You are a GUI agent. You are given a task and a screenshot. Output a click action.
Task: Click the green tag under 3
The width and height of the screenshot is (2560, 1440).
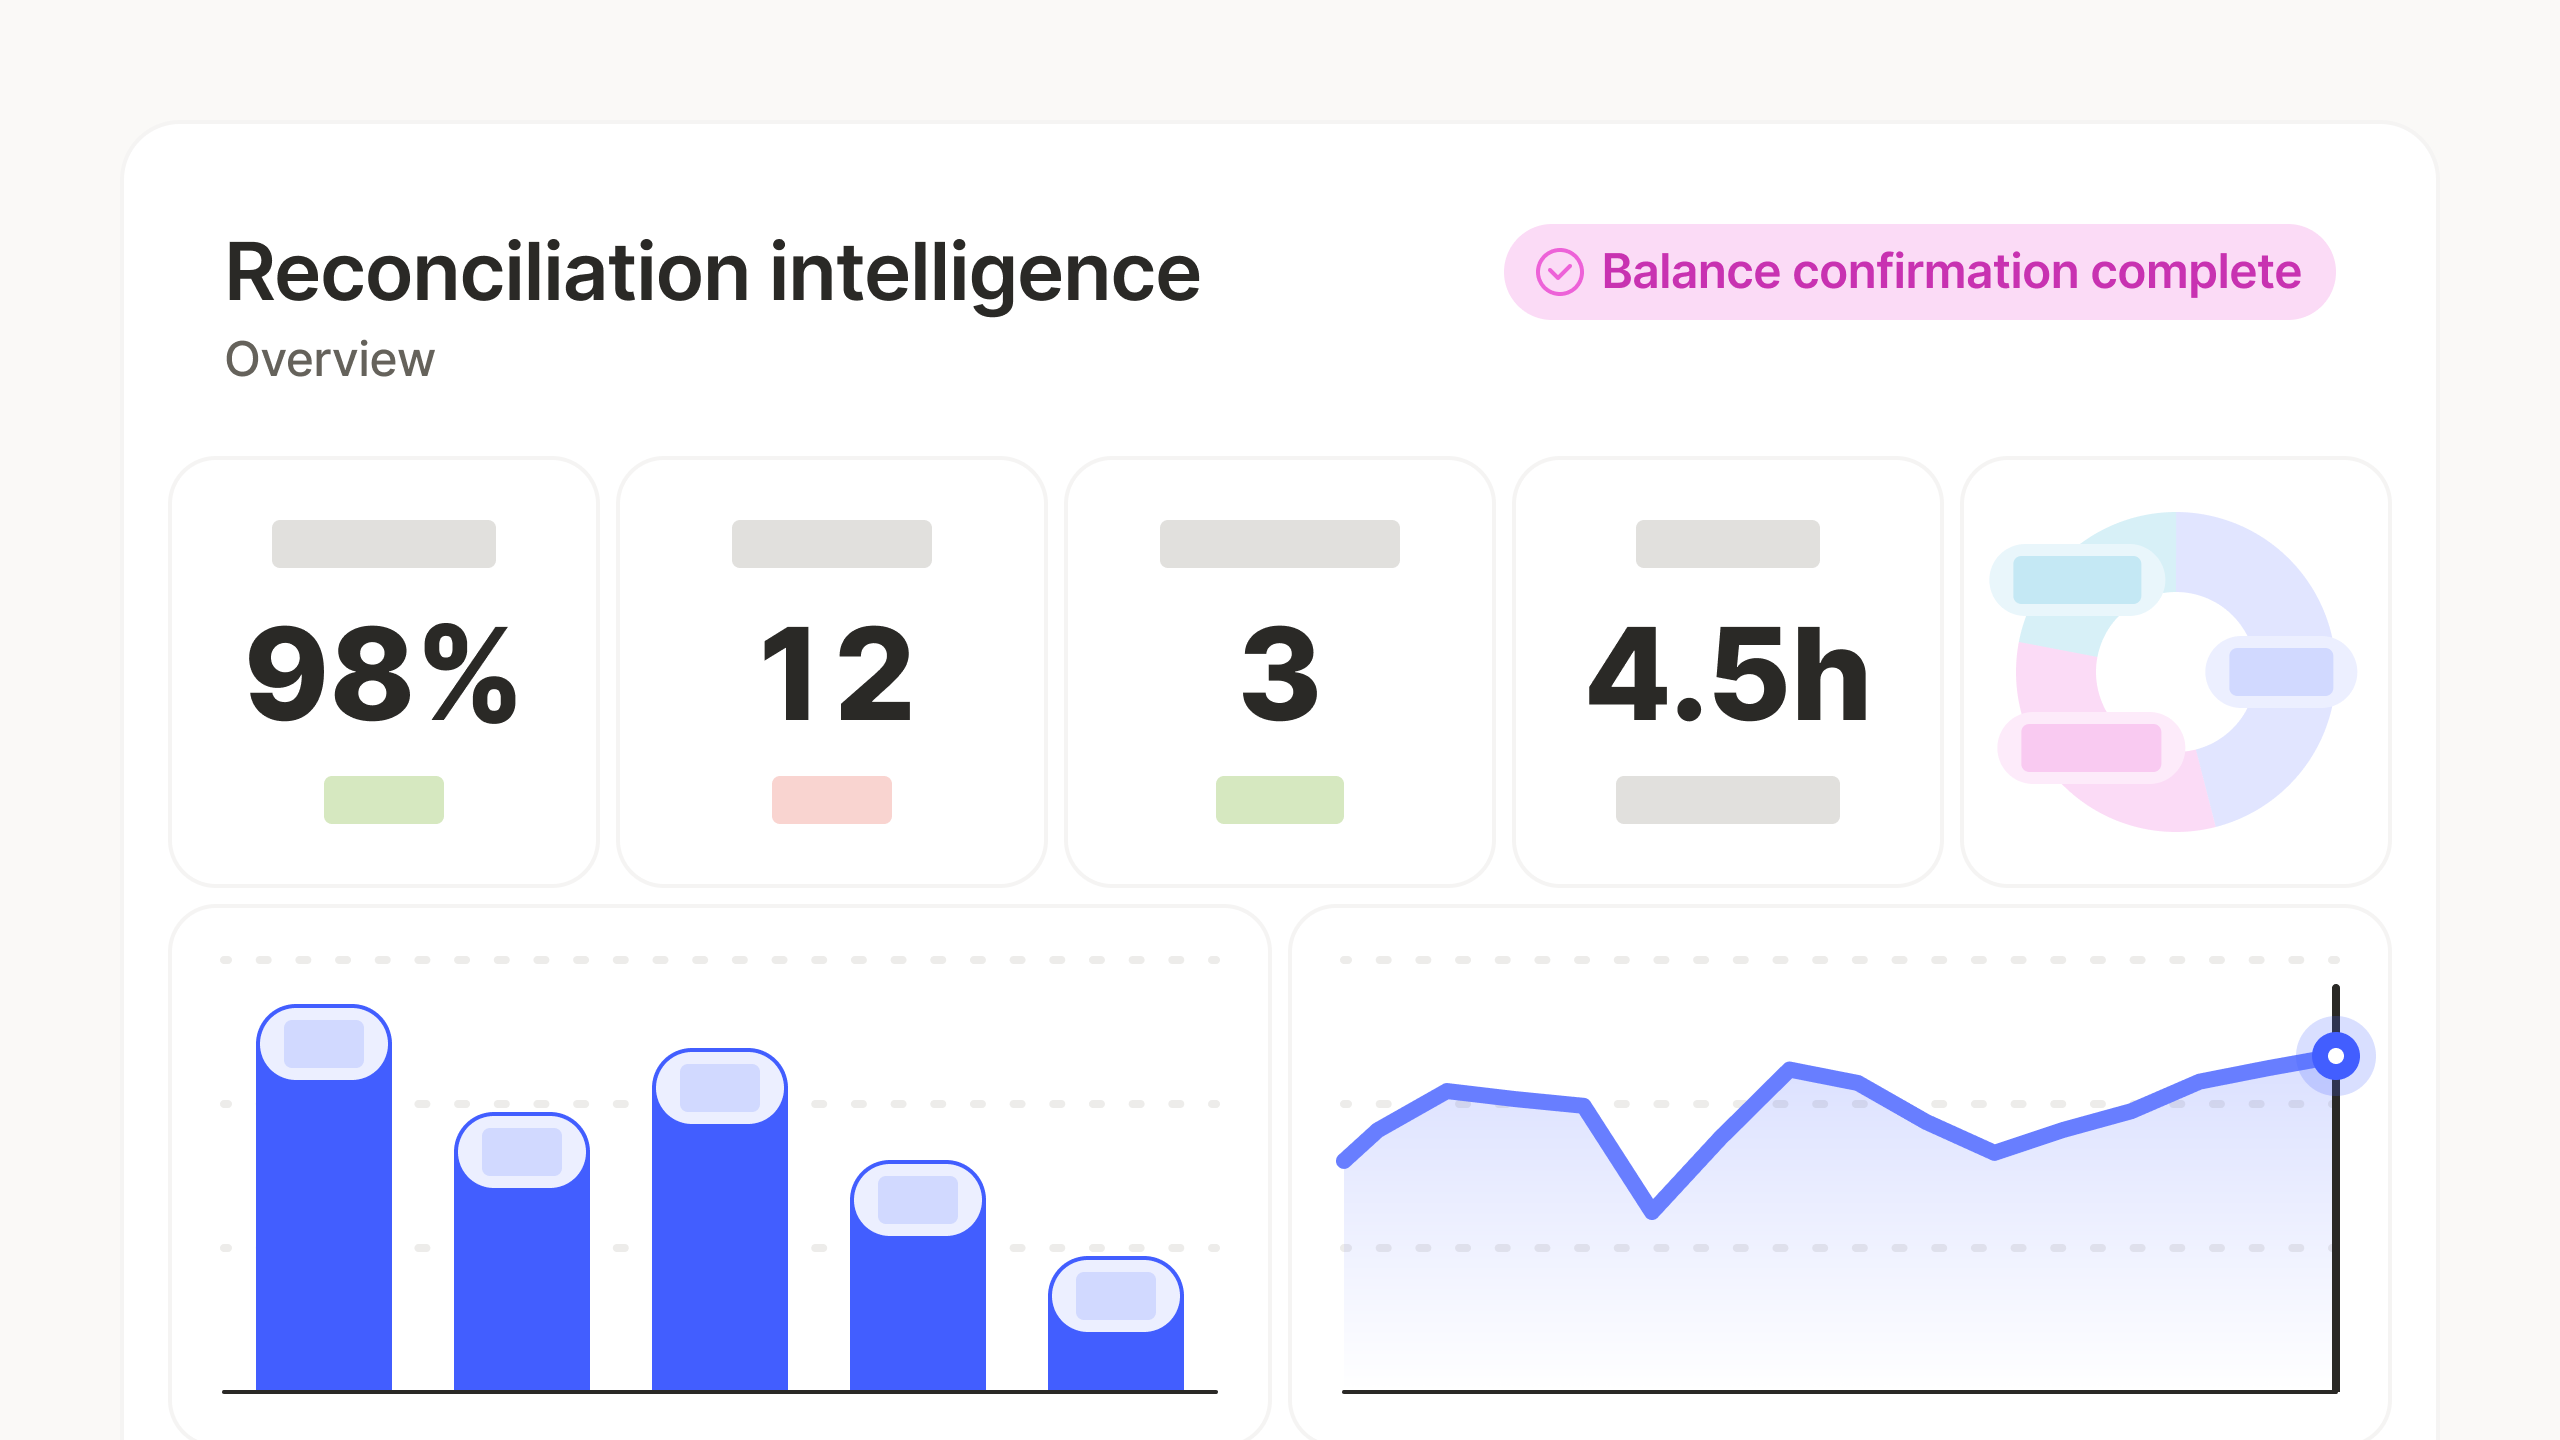click(x=1280, y=800)
